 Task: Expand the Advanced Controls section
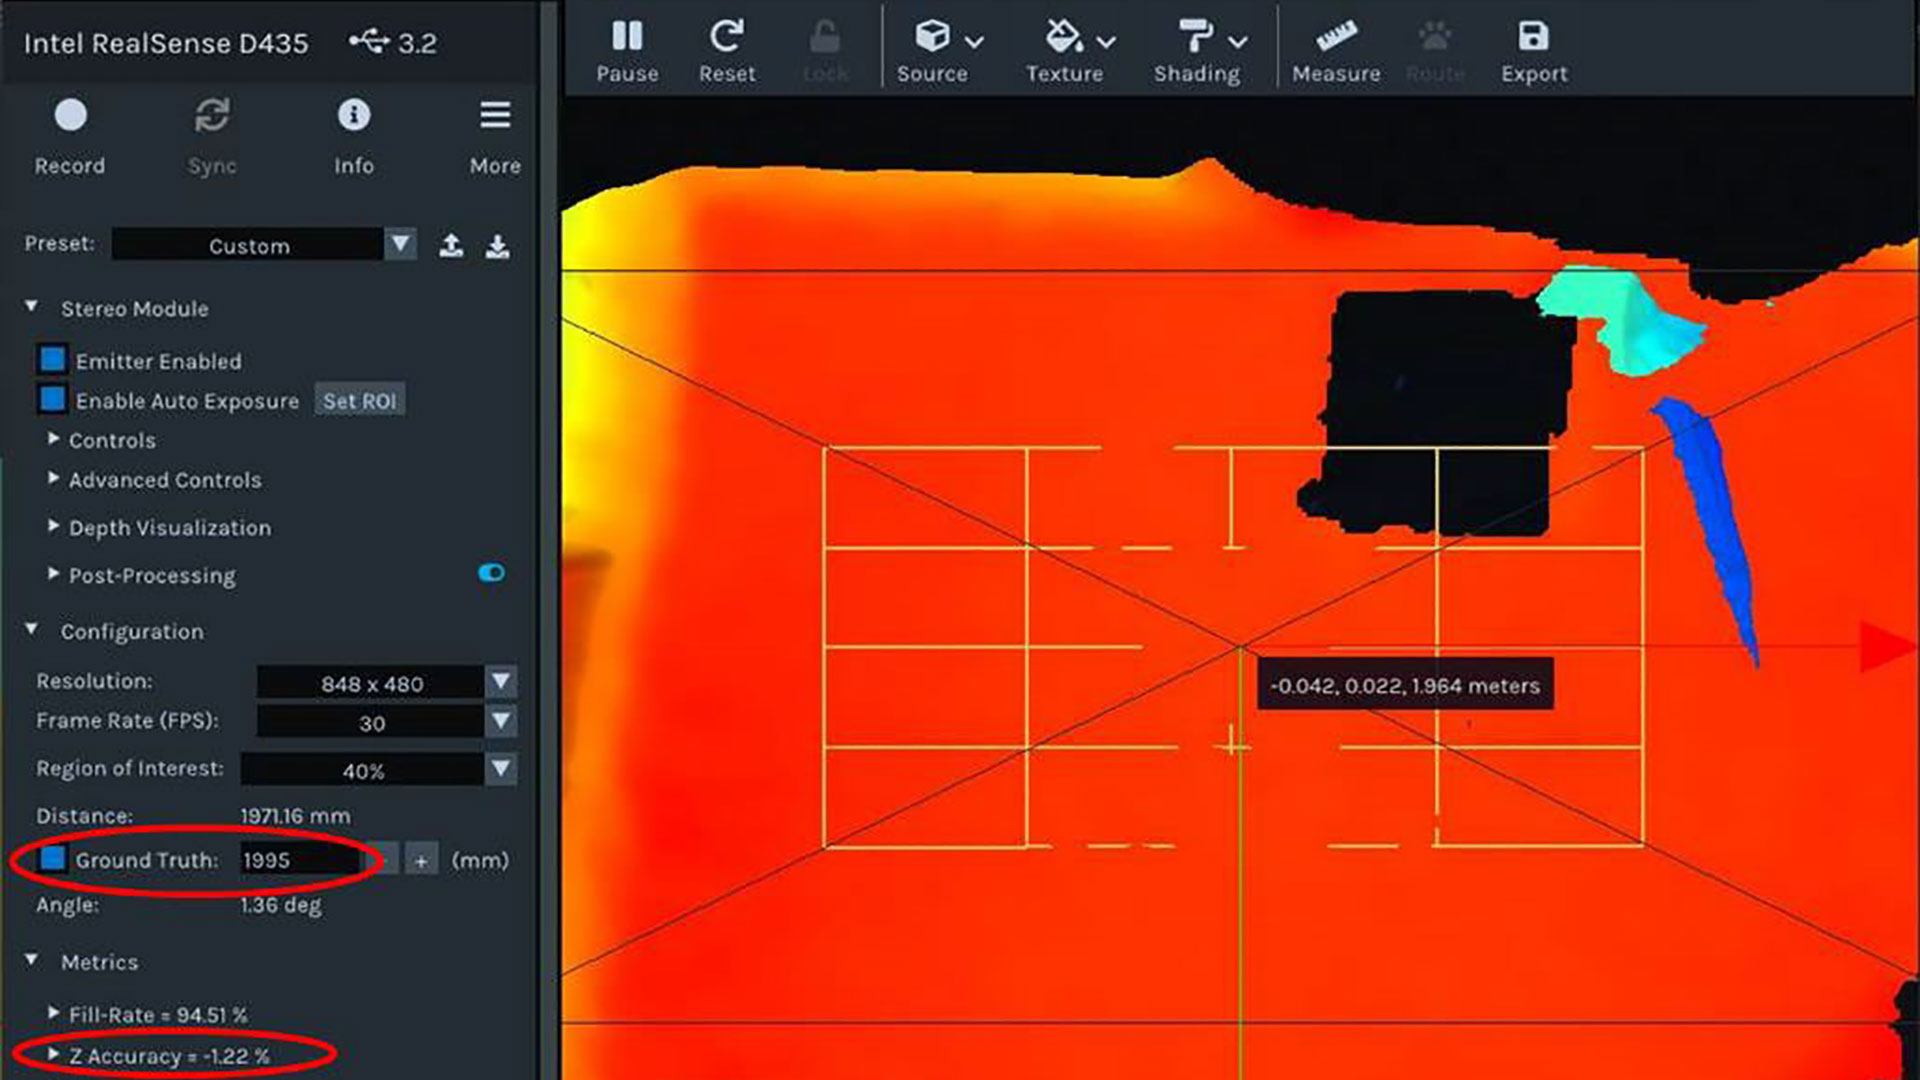pyautogui.click(x=55, y=480)
